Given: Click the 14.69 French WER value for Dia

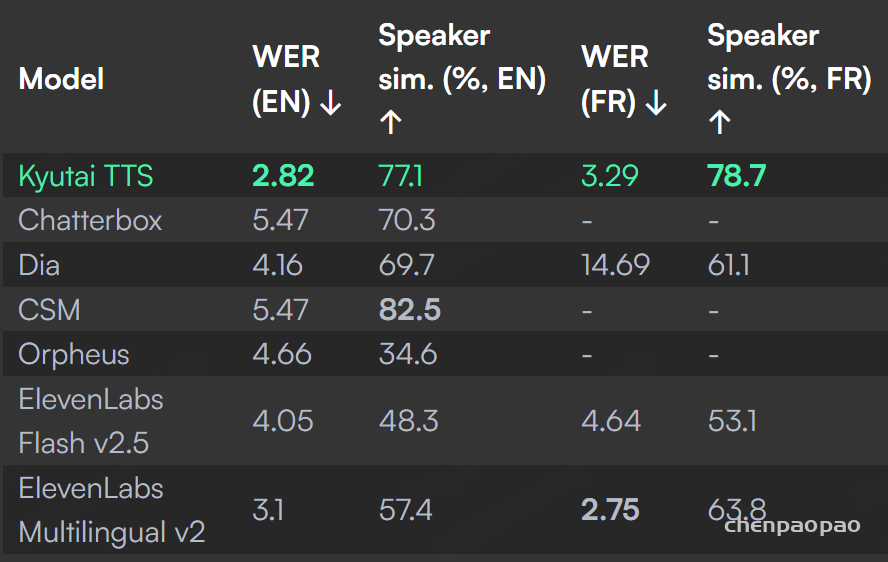Looking at the screenshot, I should click(616, 265).
